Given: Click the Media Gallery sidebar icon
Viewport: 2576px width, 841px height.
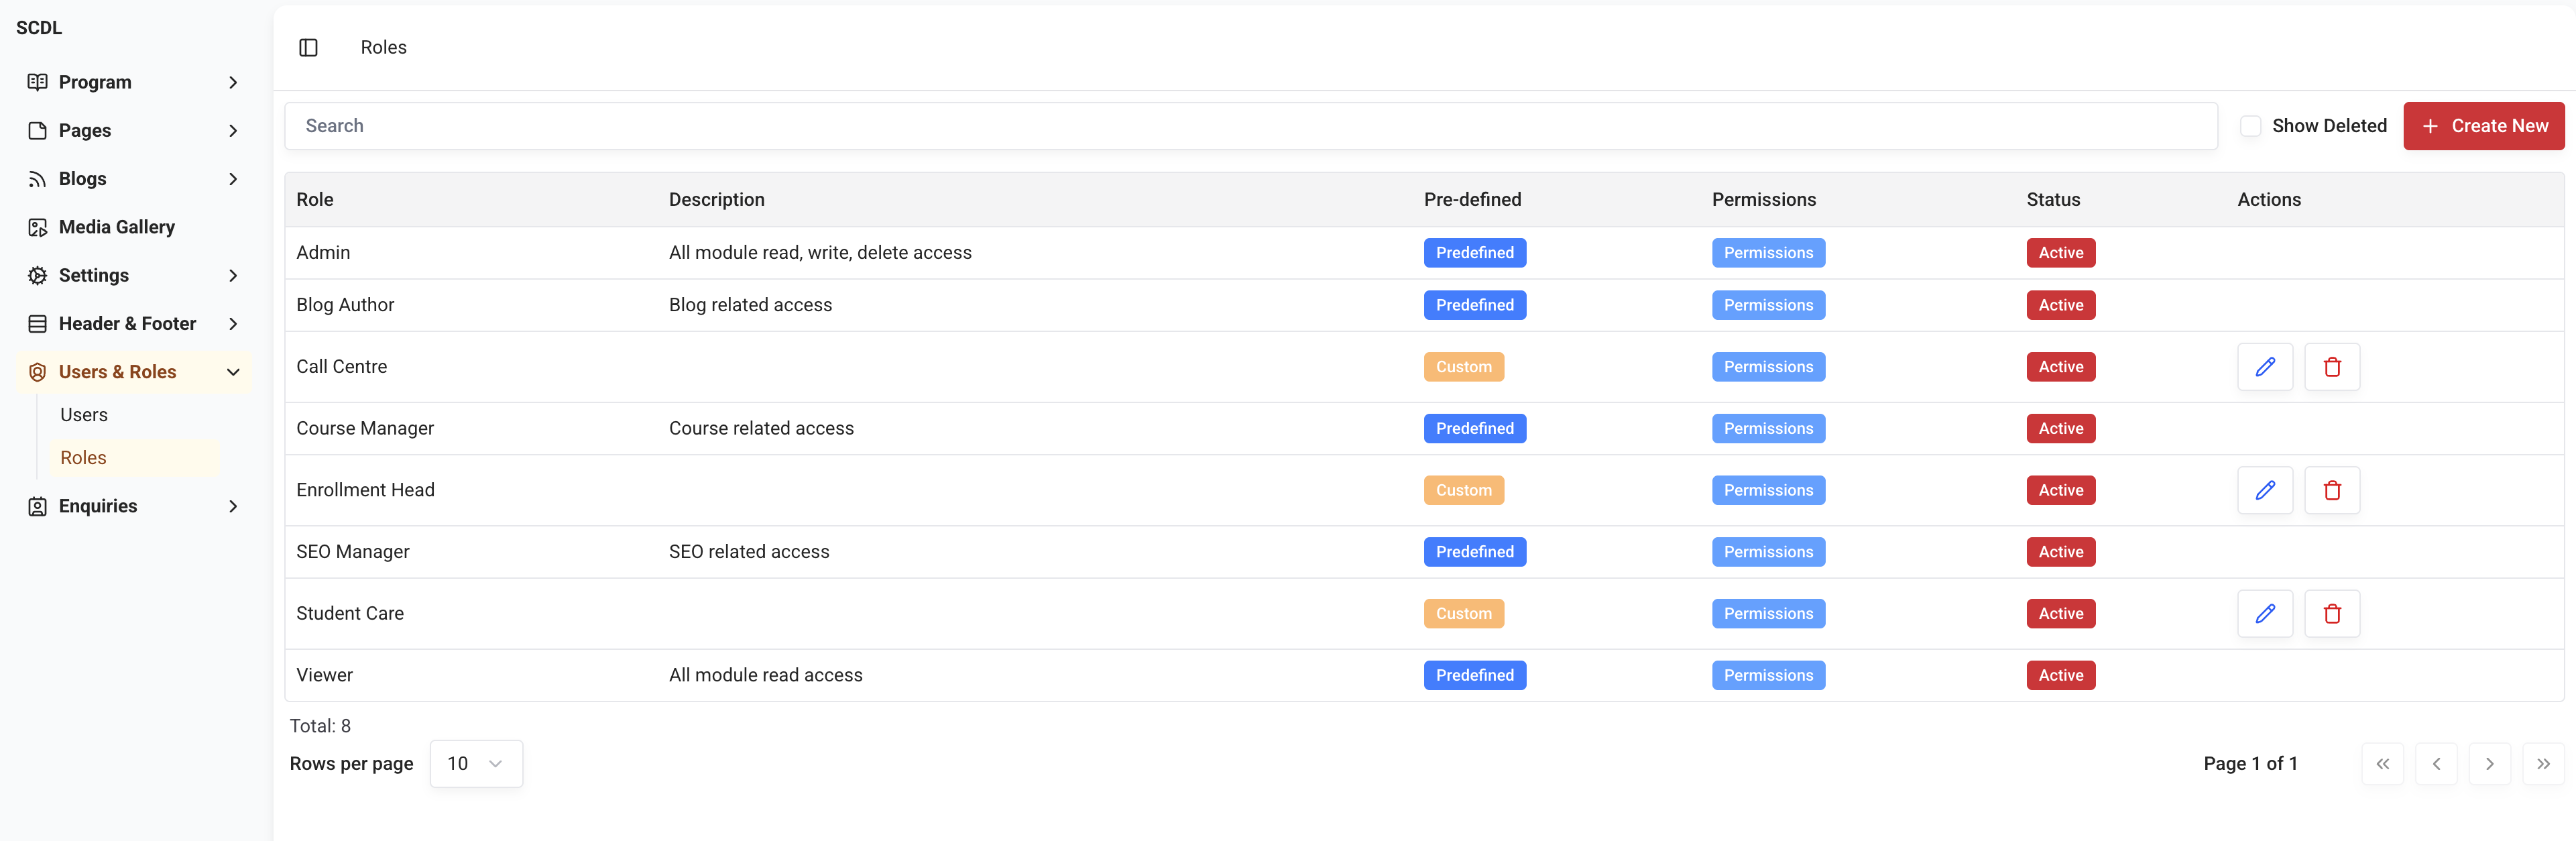Looking at the screenshot, I should point(37,227).
